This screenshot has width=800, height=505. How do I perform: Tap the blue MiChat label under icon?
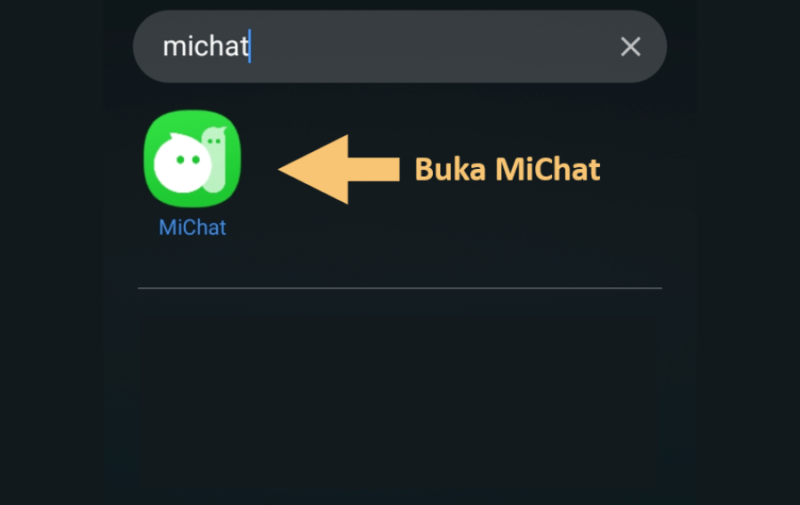coord(192,227)
